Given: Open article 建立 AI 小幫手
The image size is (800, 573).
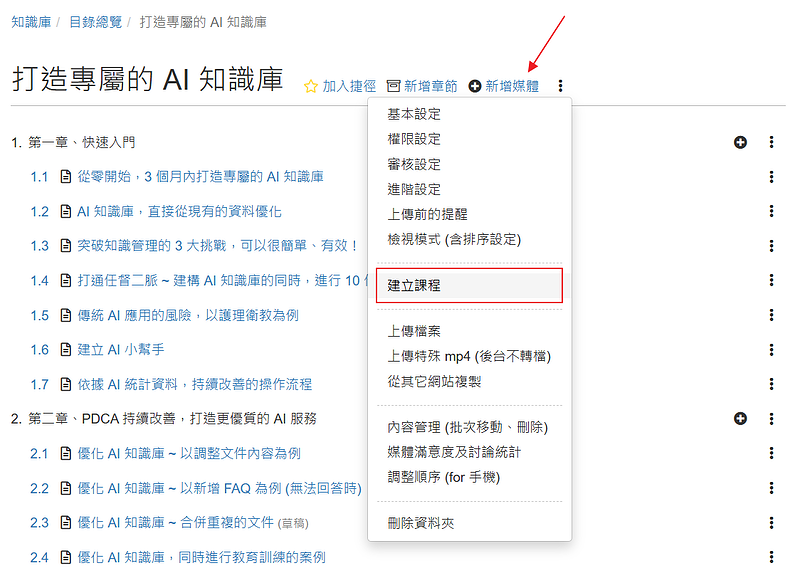Looking at the screenshot, I should point(121,349).
